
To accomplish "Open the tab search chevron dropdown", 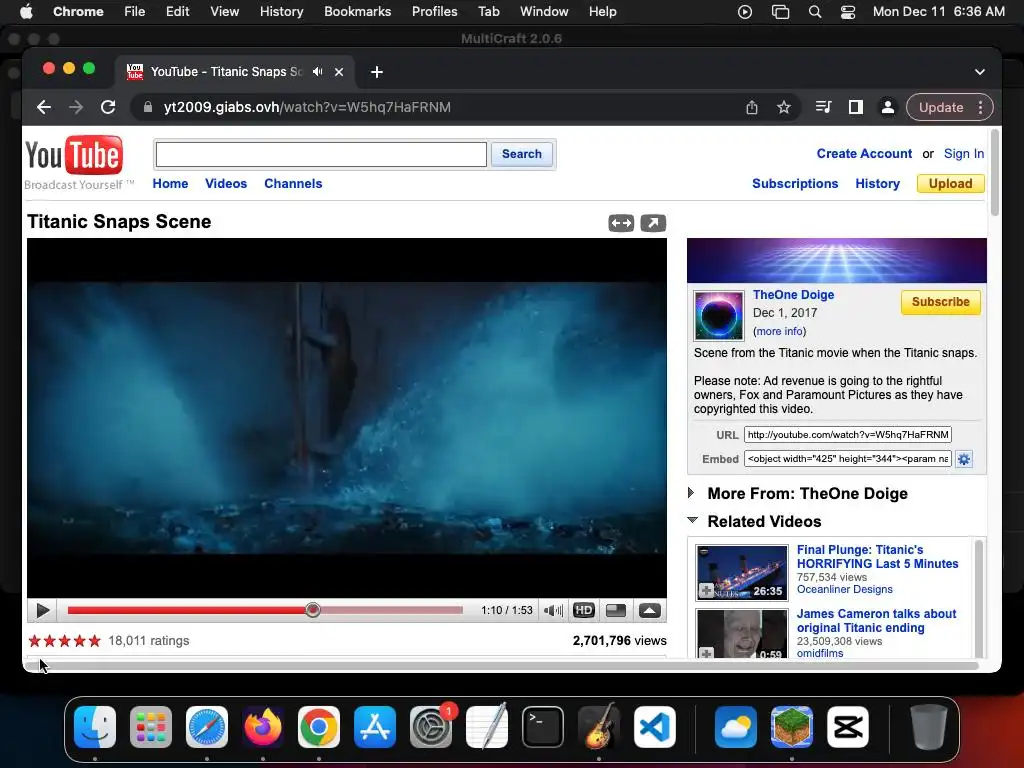I will [x=980, y=72].
